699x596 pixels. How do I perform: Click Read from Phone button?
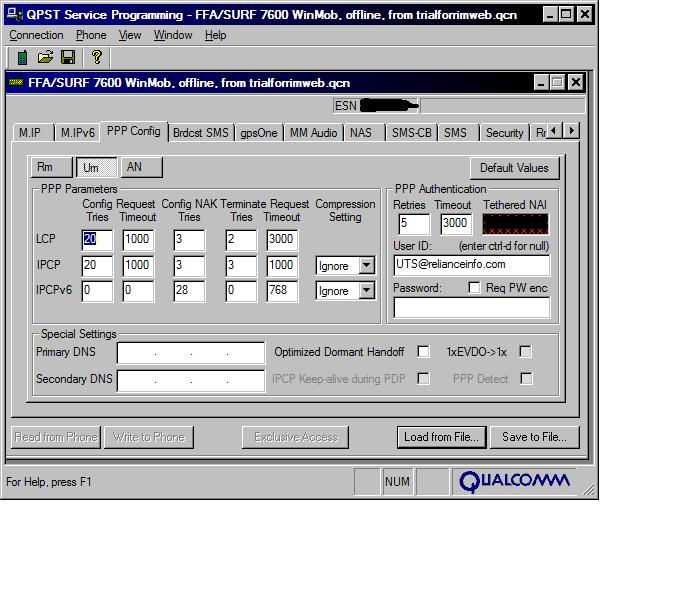(56, 437)
